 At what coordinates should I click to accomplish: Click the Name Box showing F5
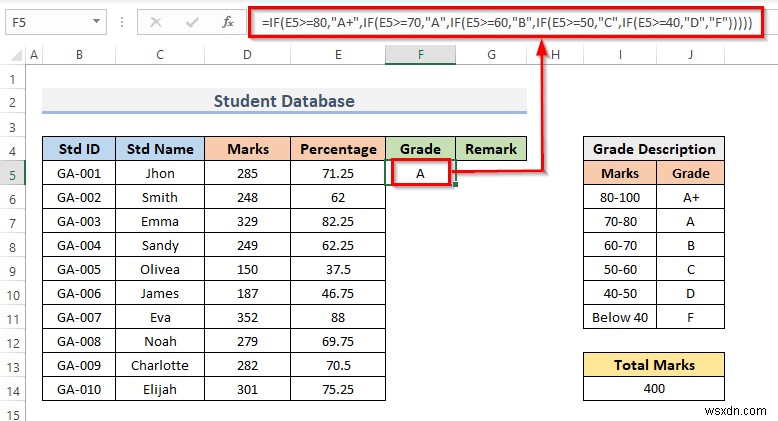(56, 23)
